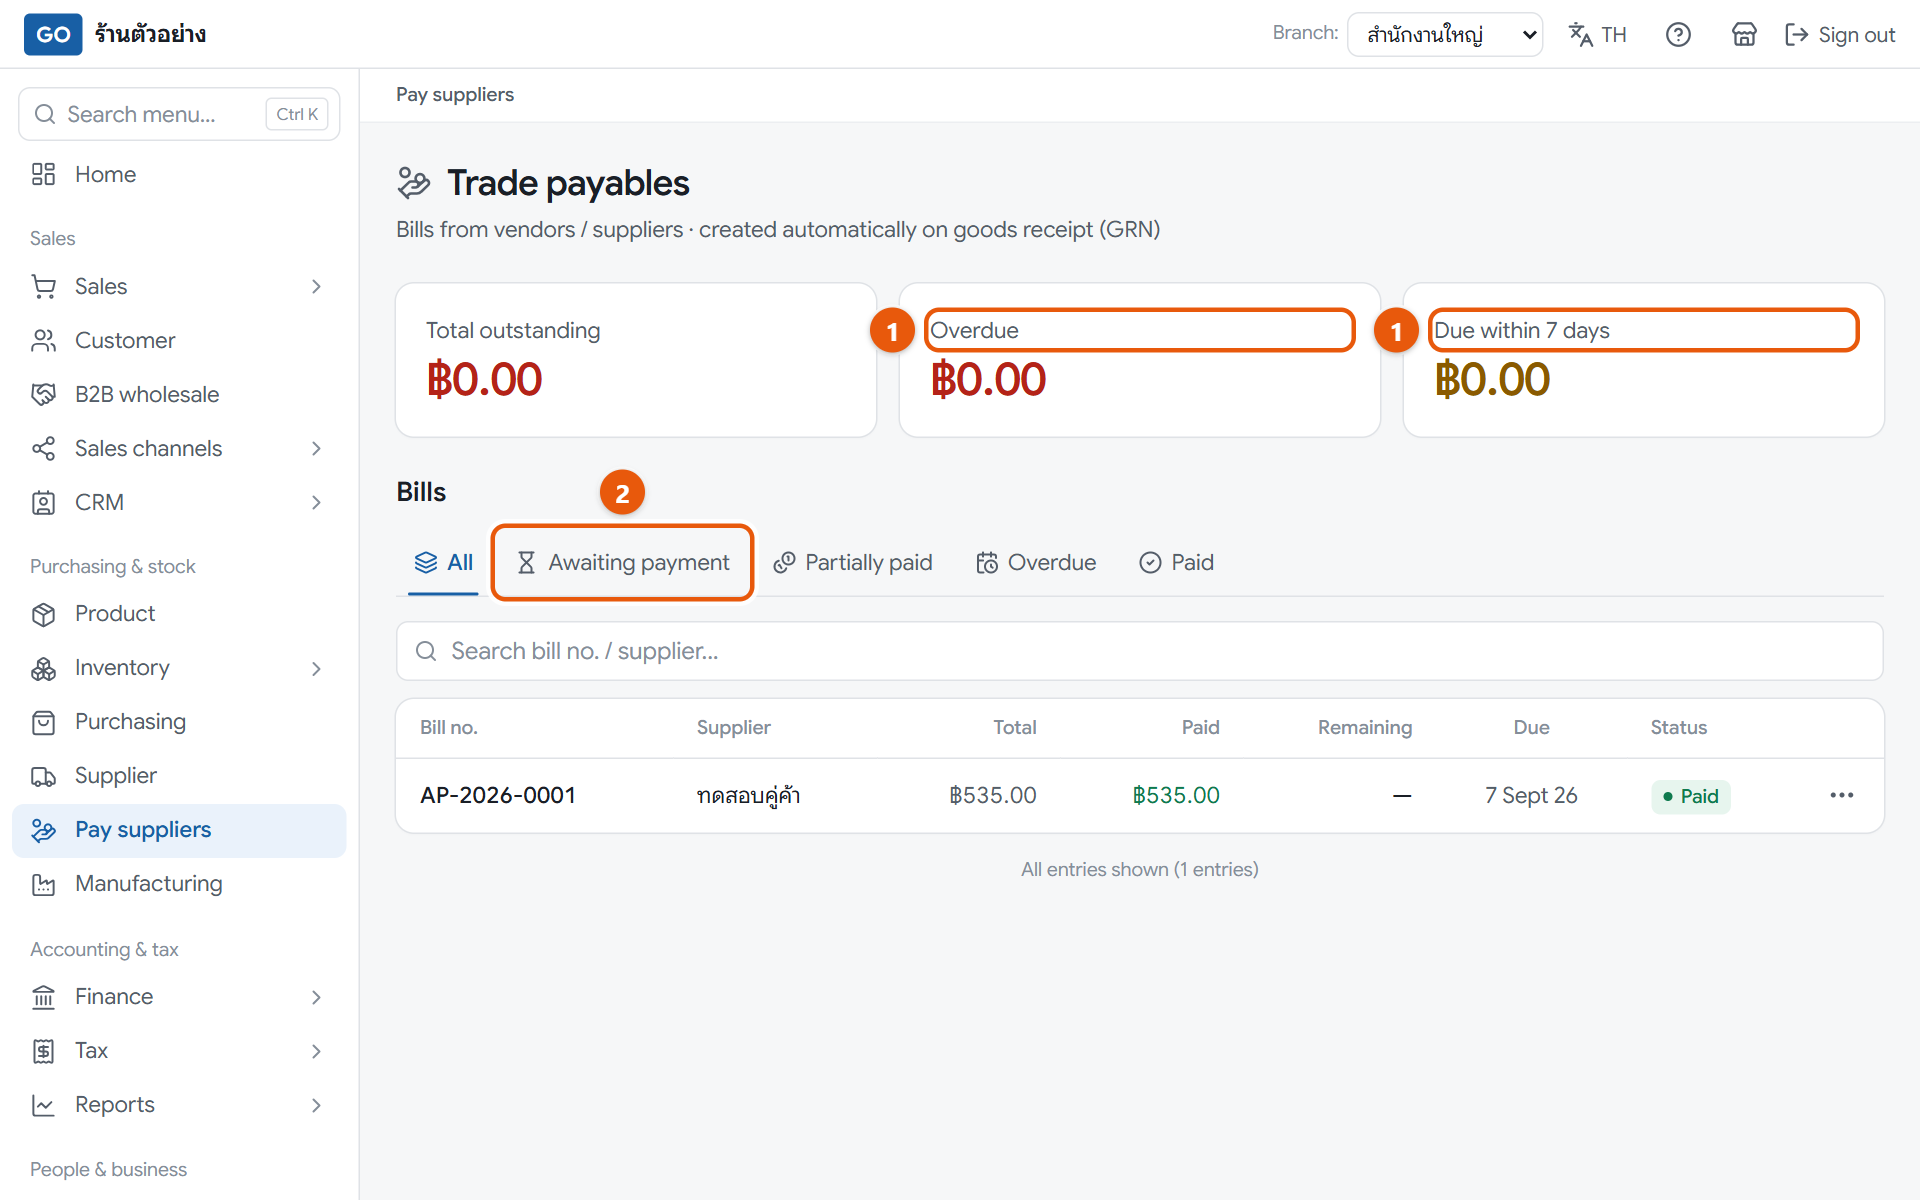Click the Manufacturing factory icon

pos(43,884)
